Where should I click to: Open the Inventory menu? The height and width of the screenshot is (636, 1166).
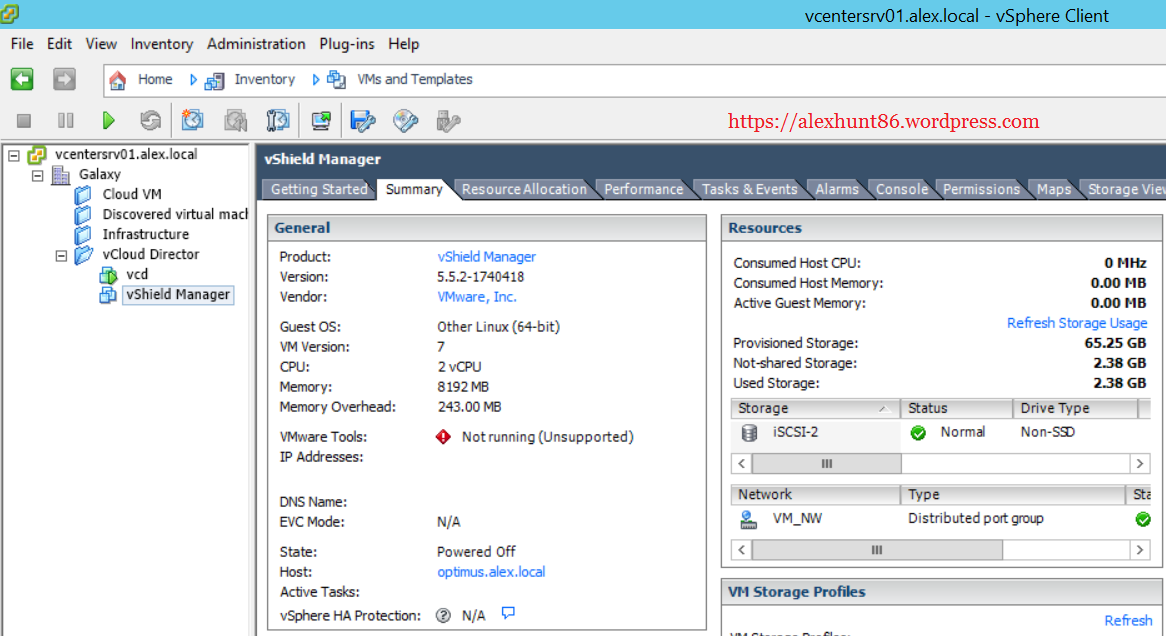point(161,44)
